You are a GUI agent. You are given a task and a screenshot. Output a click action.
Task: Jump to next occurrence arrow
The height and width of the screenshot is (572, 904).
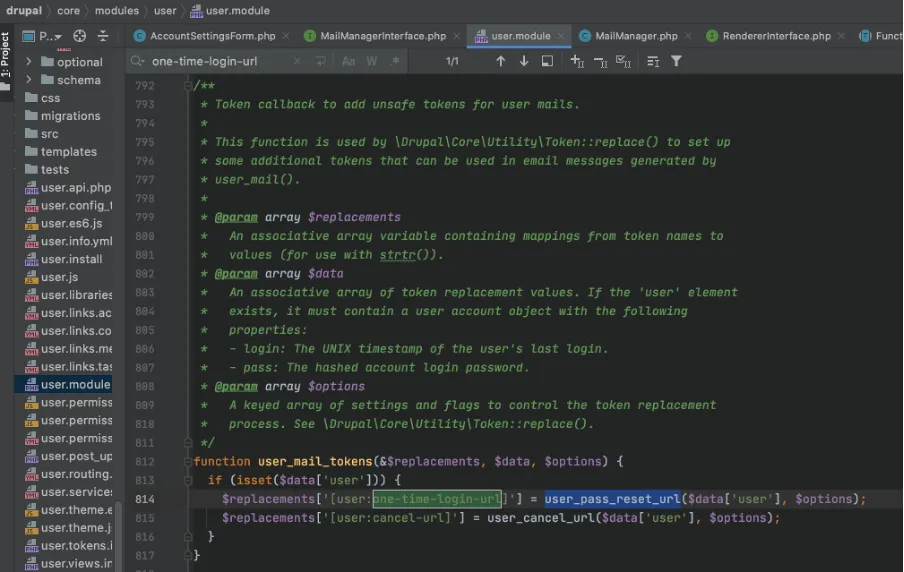pos(523,61)
